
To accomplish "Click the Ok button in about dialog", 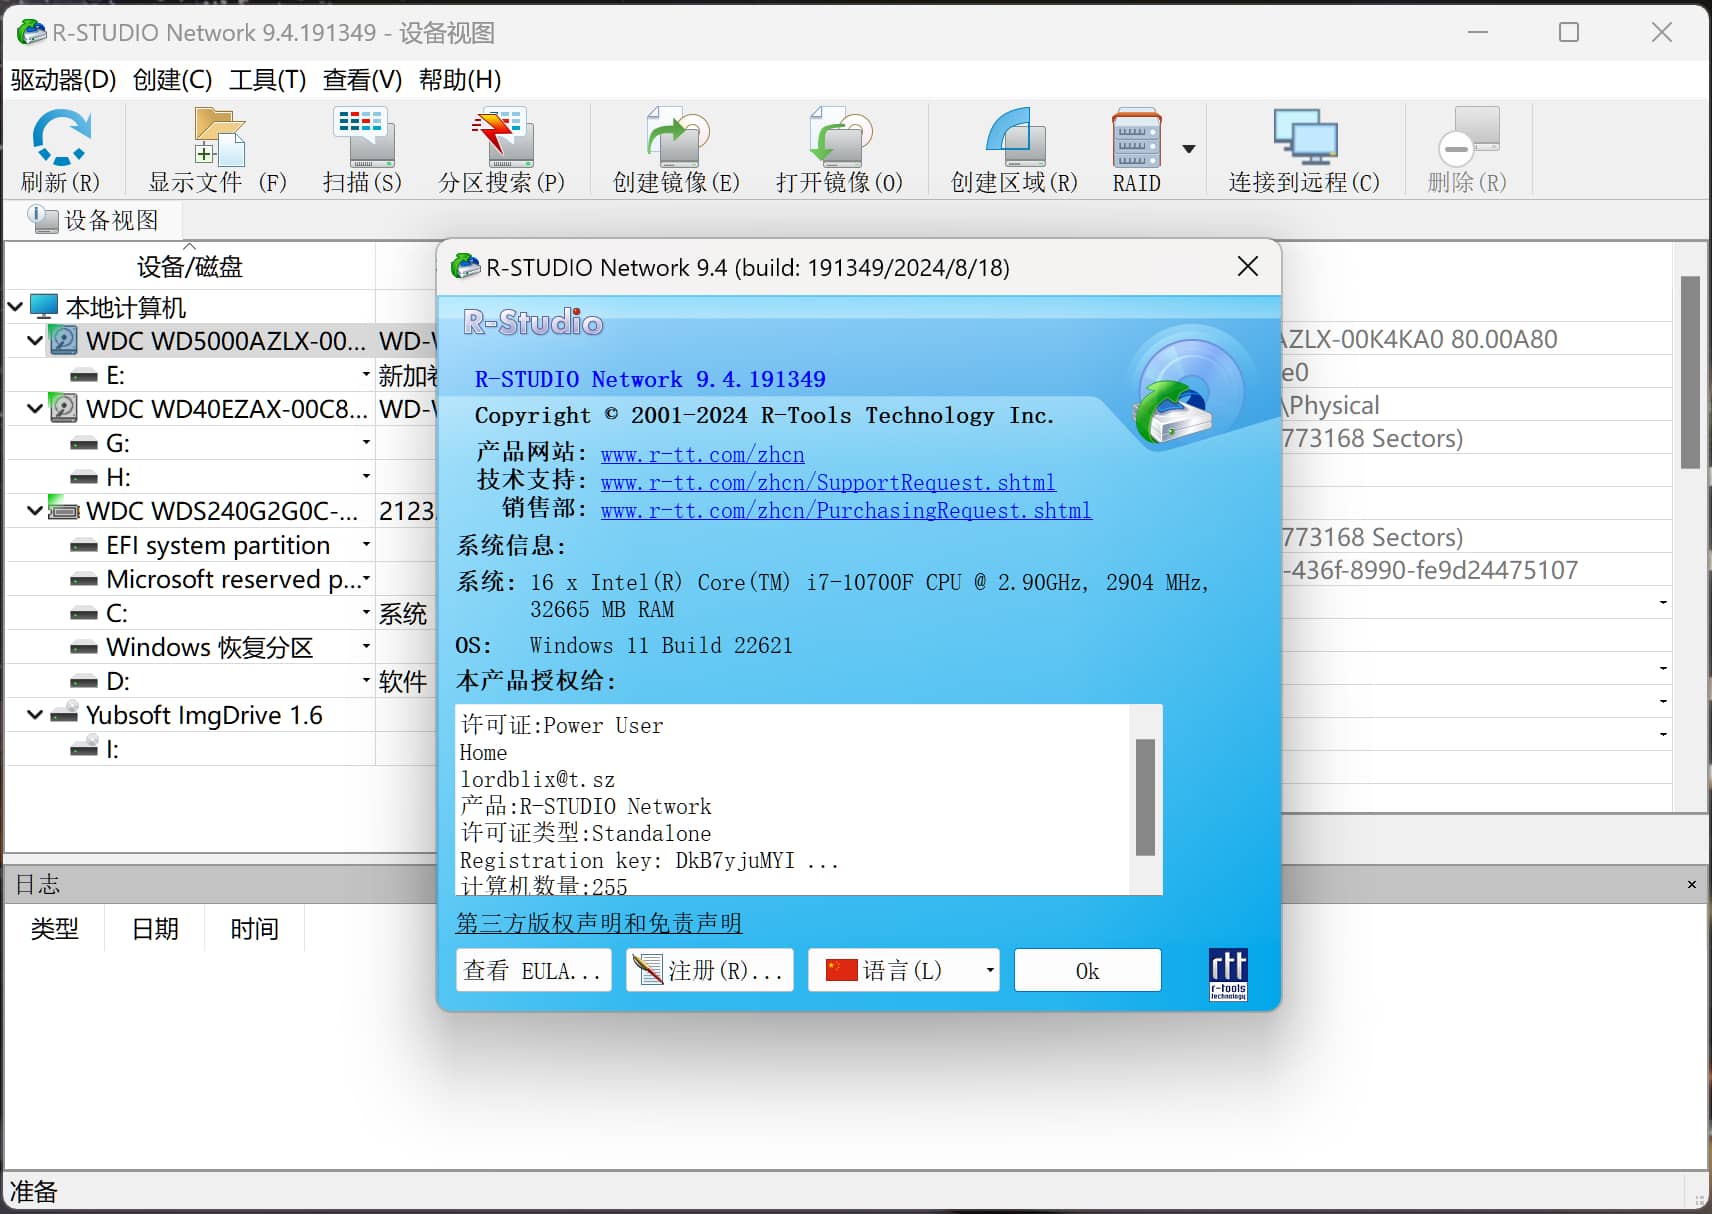I will click(x=1086, y=969).
